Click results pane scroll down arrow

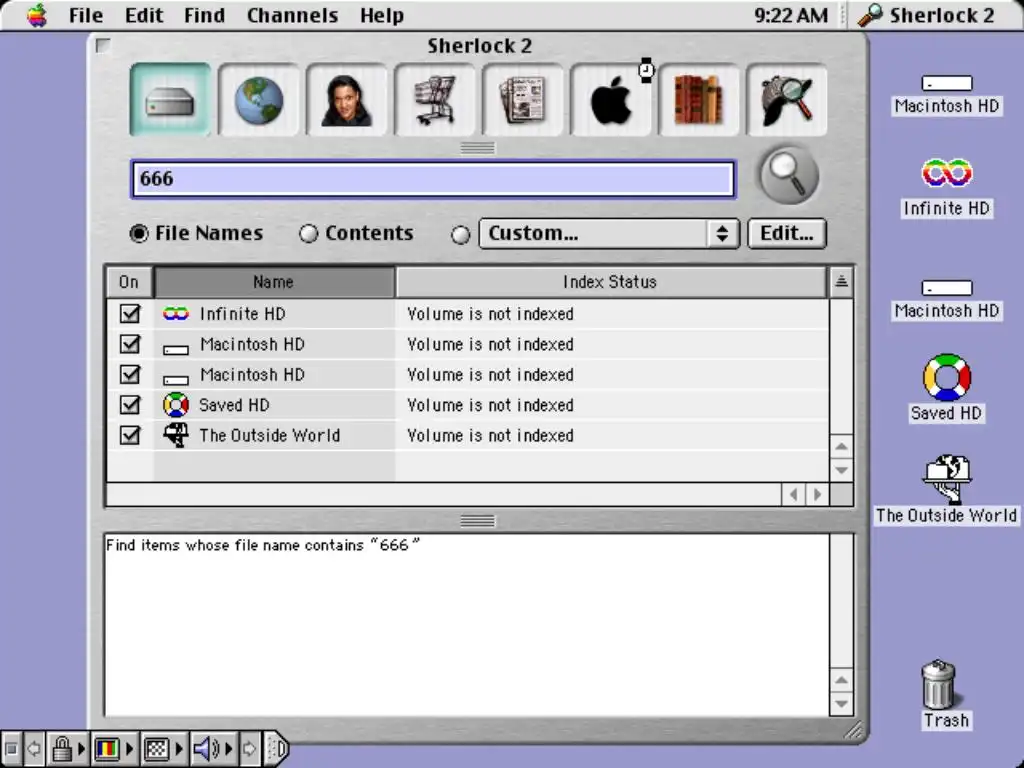[841, 703]
